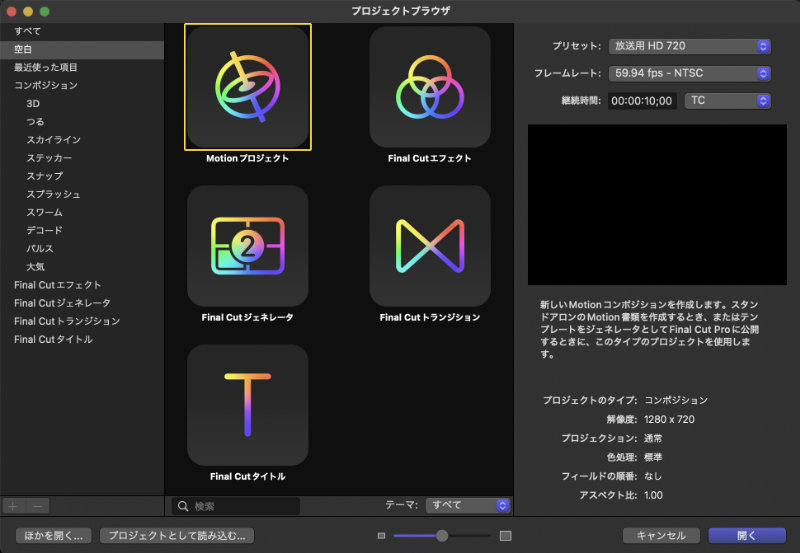Open the テーマ dropdown menu

coord(468,506)
